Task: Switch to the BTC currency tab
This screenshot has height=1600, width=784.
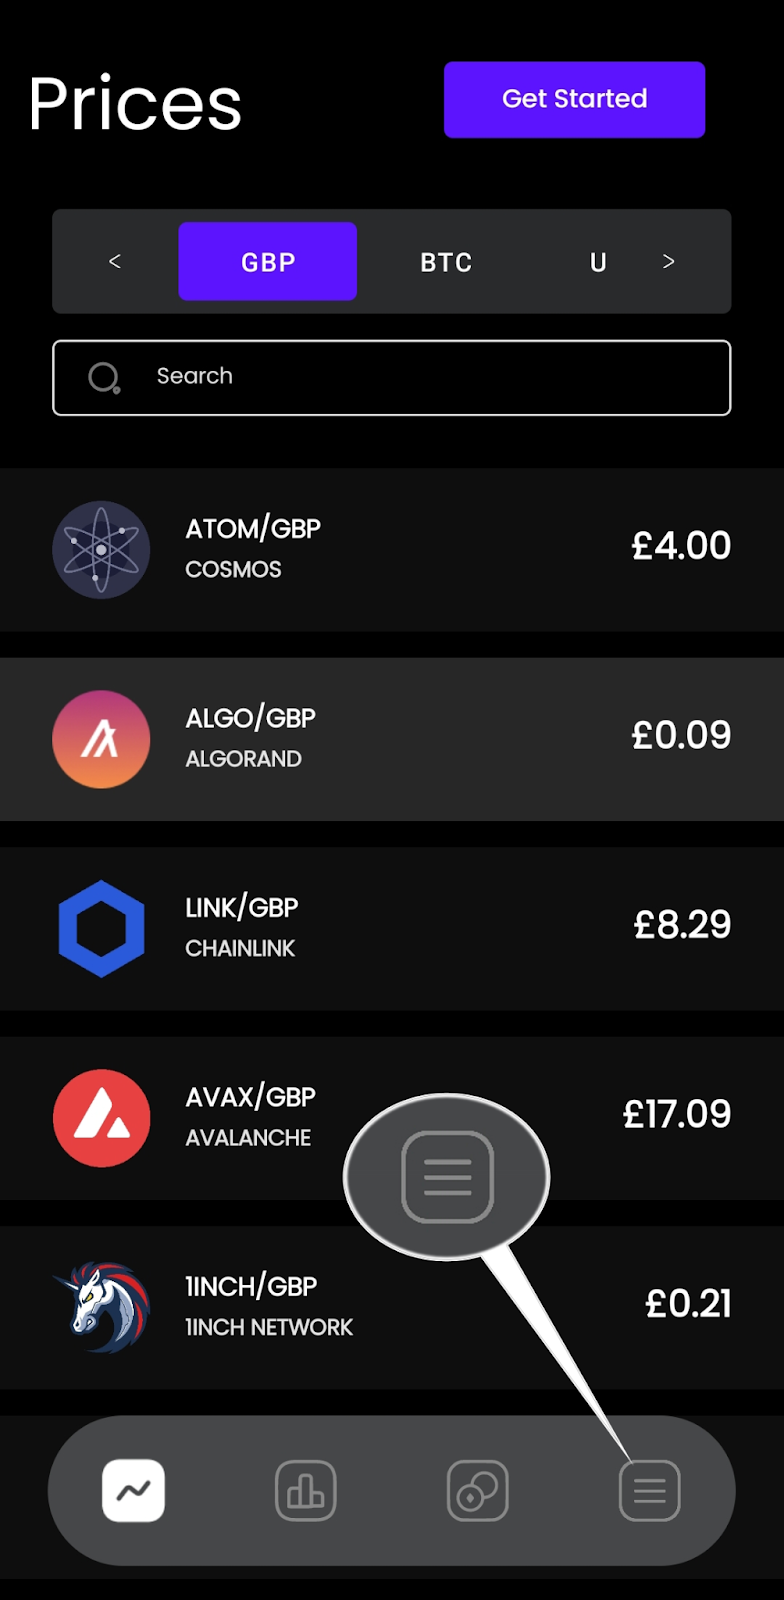Action: [446, 262]
